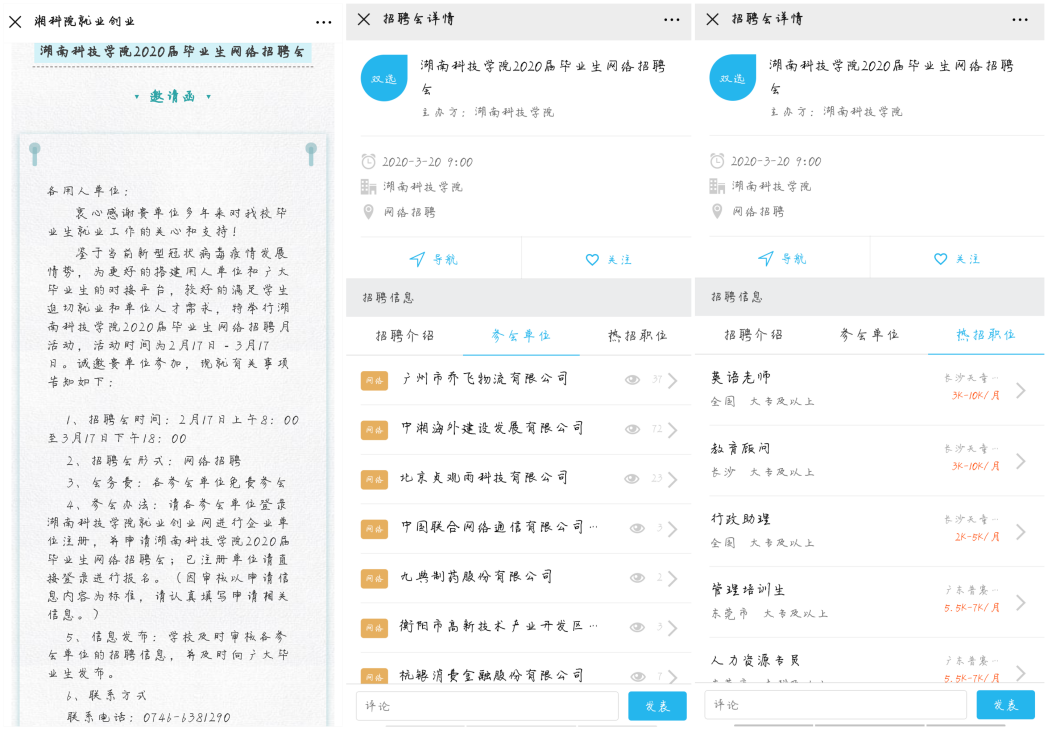Switch to 招聘介绍 tab in middle panel
Image resolution: width=1048 pixels, height=730 pixels.
[404, 335]
